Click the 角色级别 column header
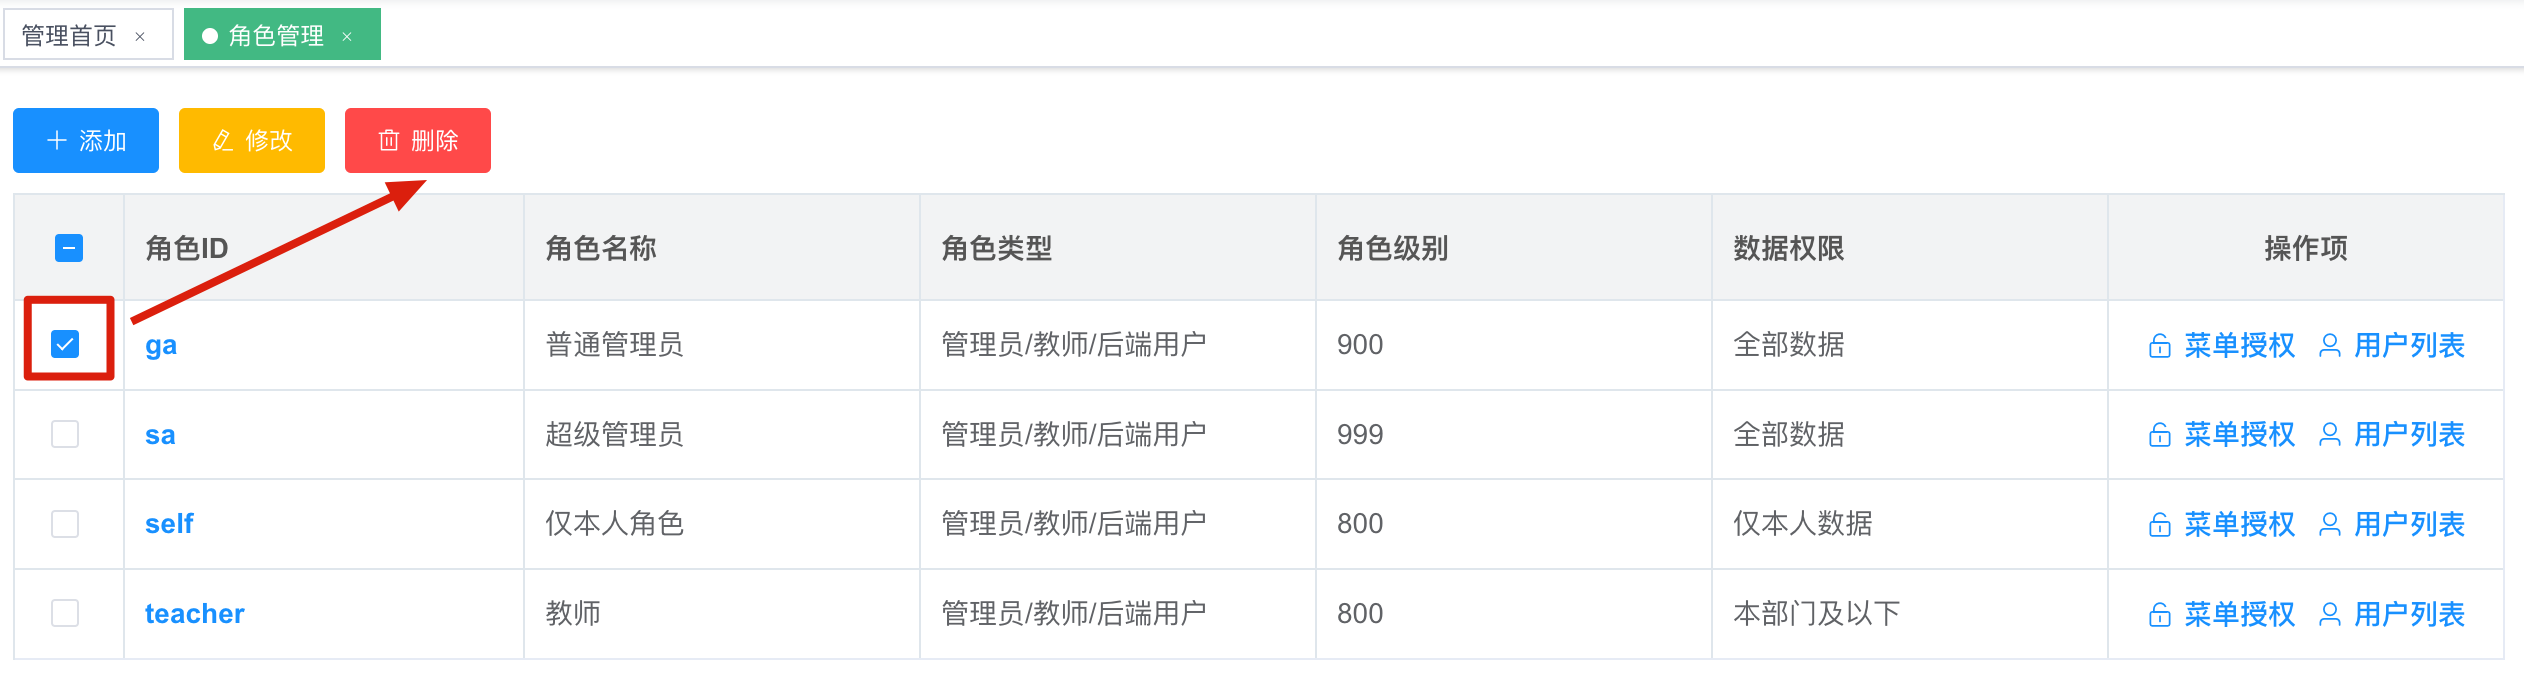This screenshot has width=2524, height=678. [x=1392, y=248]
